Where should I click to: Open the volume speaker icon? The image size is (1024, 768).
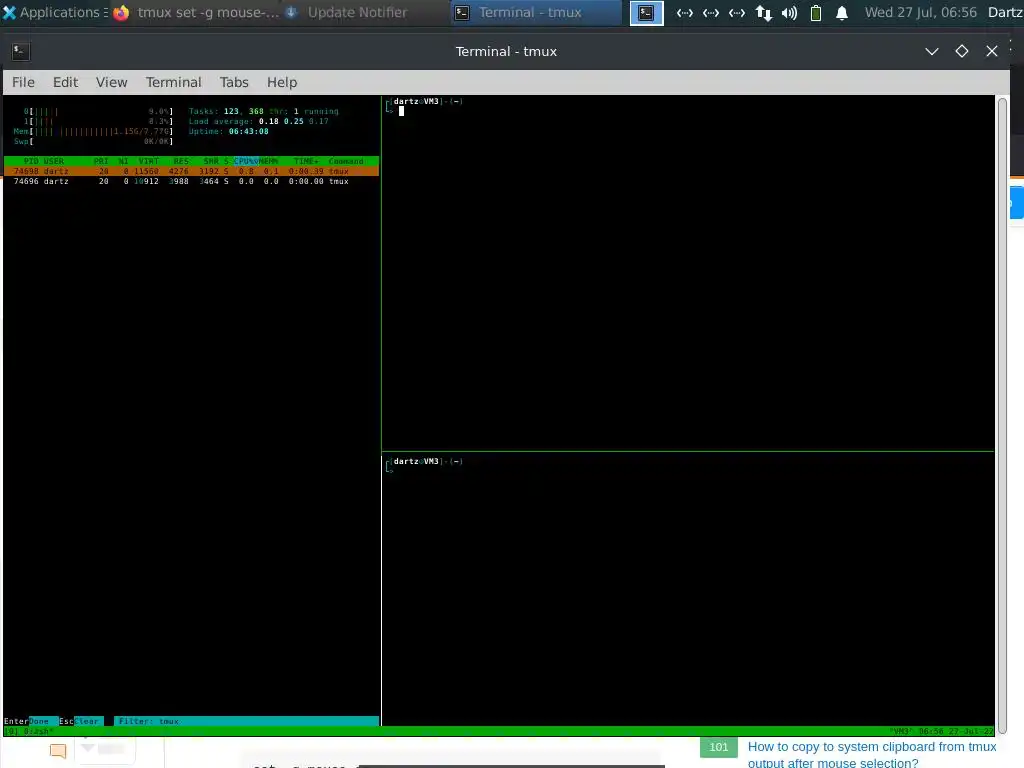point(790,12)
